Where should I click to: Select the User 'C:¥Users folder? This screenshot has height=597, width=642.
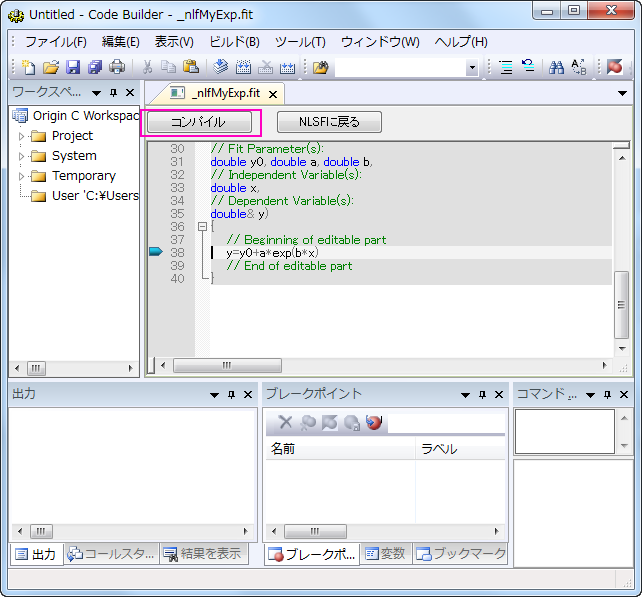pyautogui.click(x=86, y=196)
